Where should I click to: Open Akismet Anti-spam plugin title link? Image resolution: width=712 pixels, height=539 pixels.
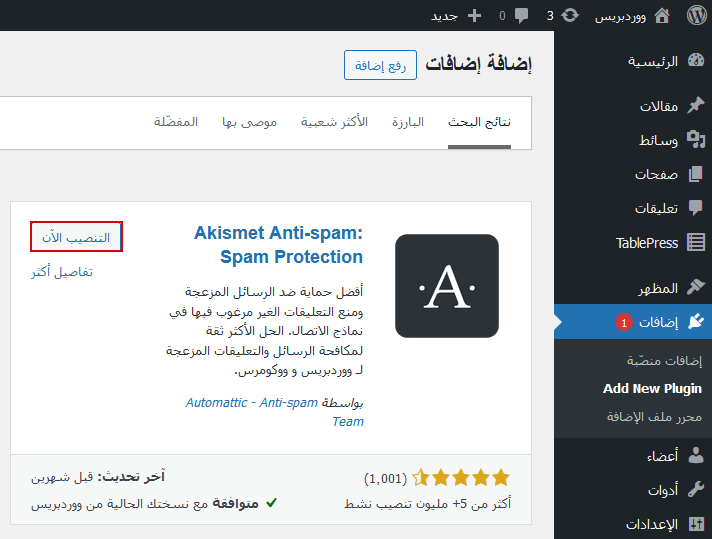click(x=278, y=245)
